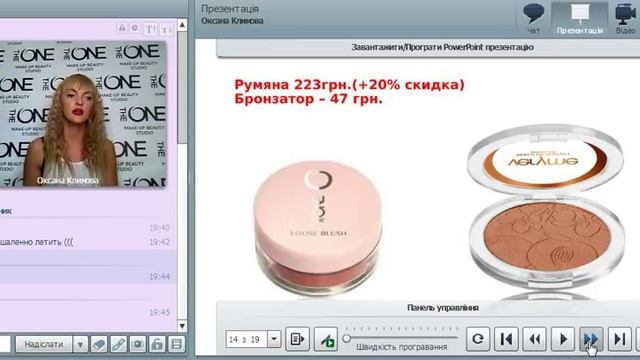
Task: Click the 19:44 chat message row
Action: 88,276
